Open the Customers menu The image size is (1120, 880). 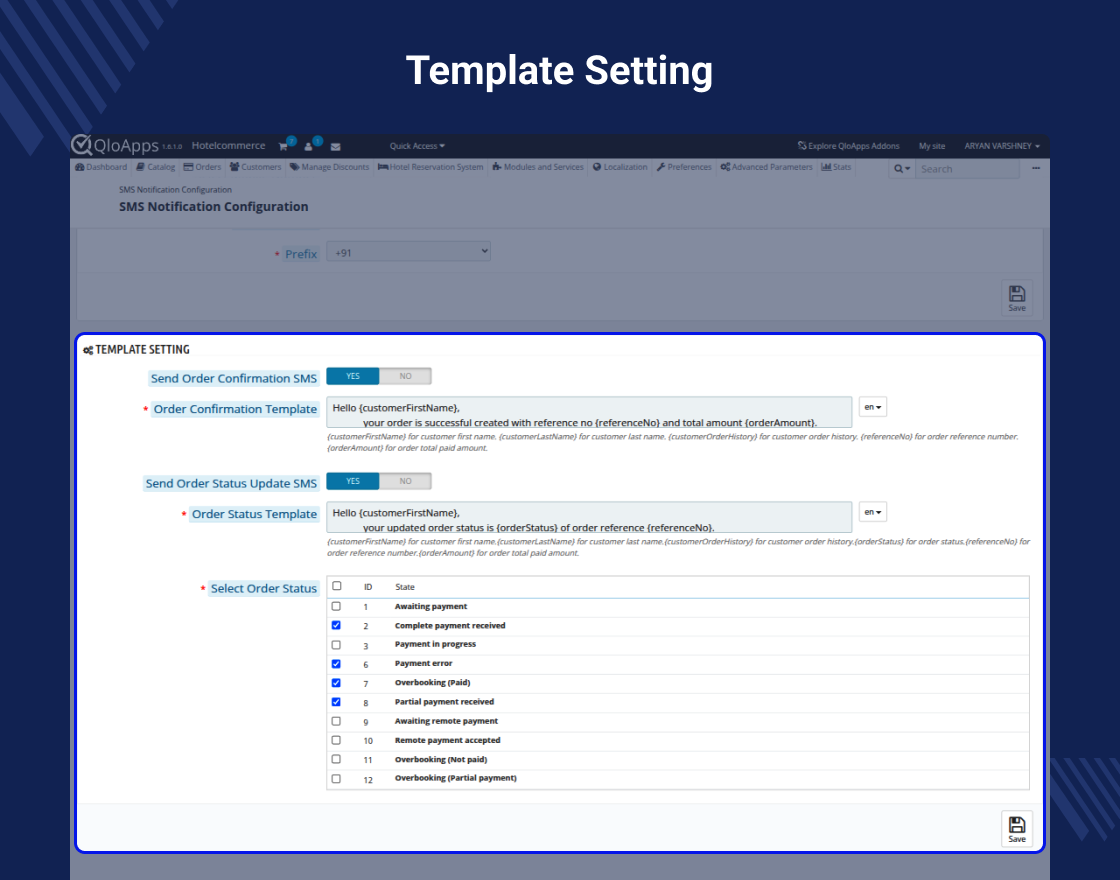pos(256,167)
